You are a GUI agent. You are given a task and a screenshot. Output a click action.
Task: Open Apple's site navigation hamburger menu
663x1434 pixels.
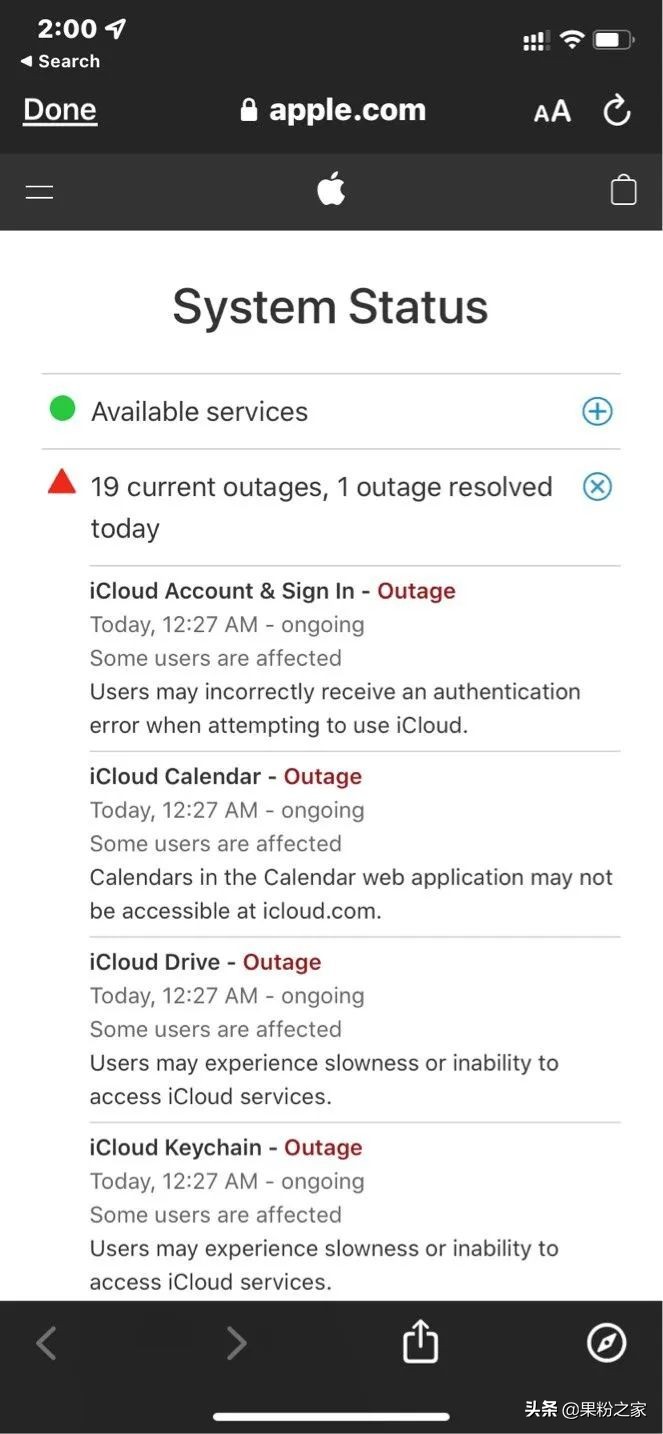point(39,190)
